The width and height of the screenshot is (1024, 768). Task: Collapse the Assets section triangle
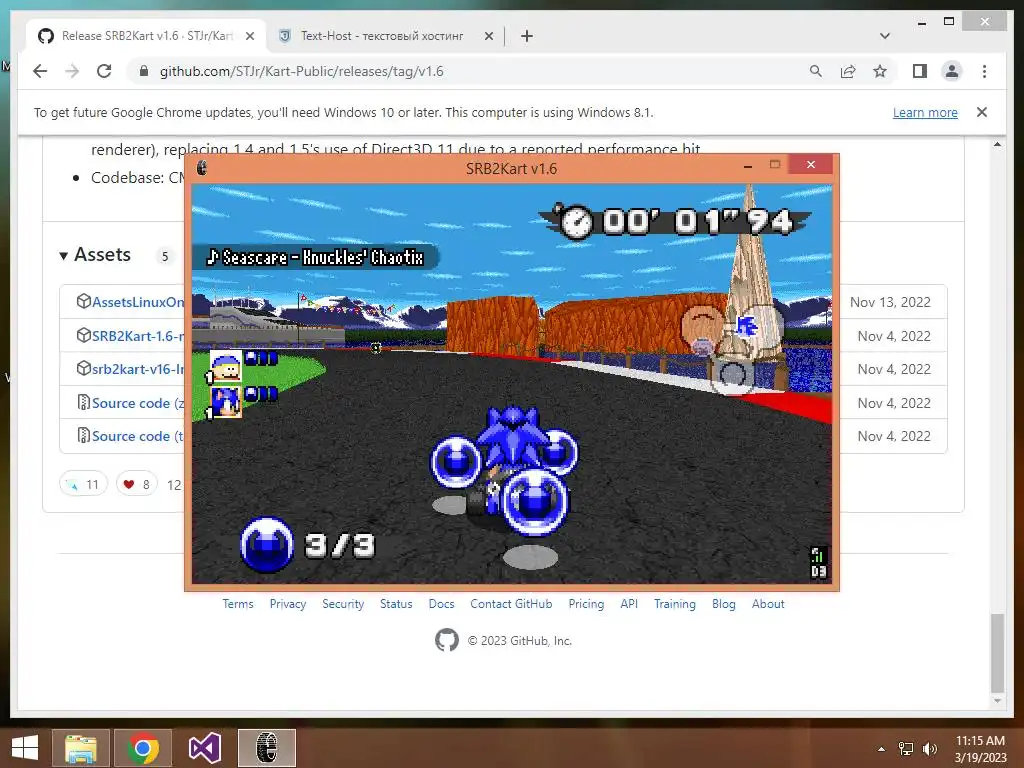(x=63, y=255)
